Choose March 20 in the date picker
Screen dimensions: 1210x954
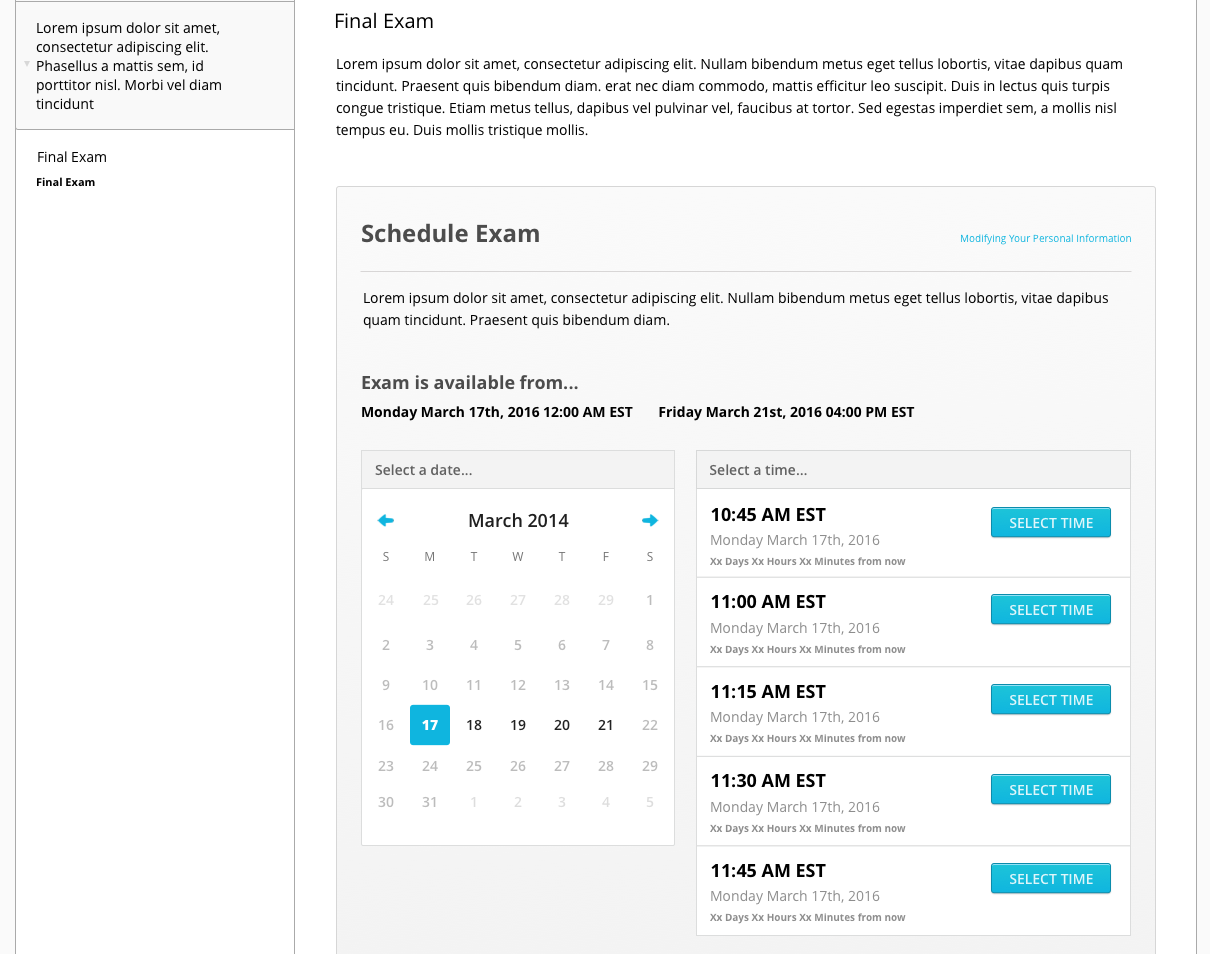coord(562,725)
